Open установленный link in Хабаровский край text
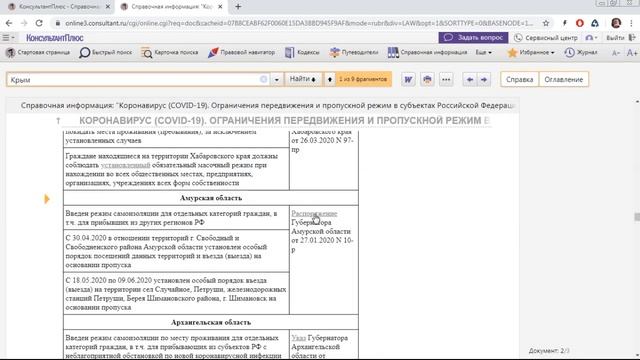This screenshot has height=360, width=640. pos(125,165)
